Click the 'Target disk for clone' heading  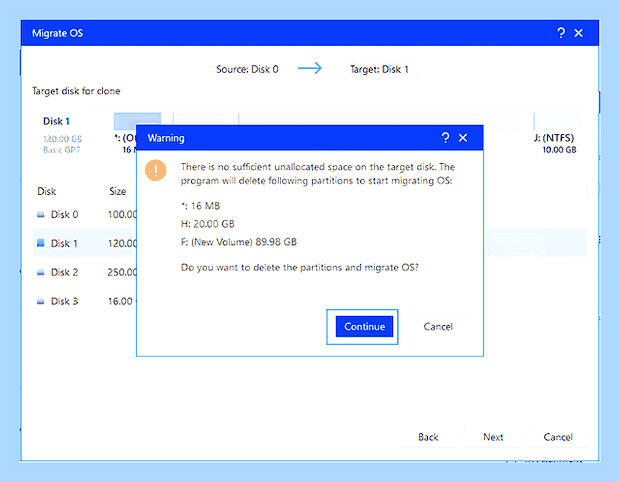(x=76, y=91)
